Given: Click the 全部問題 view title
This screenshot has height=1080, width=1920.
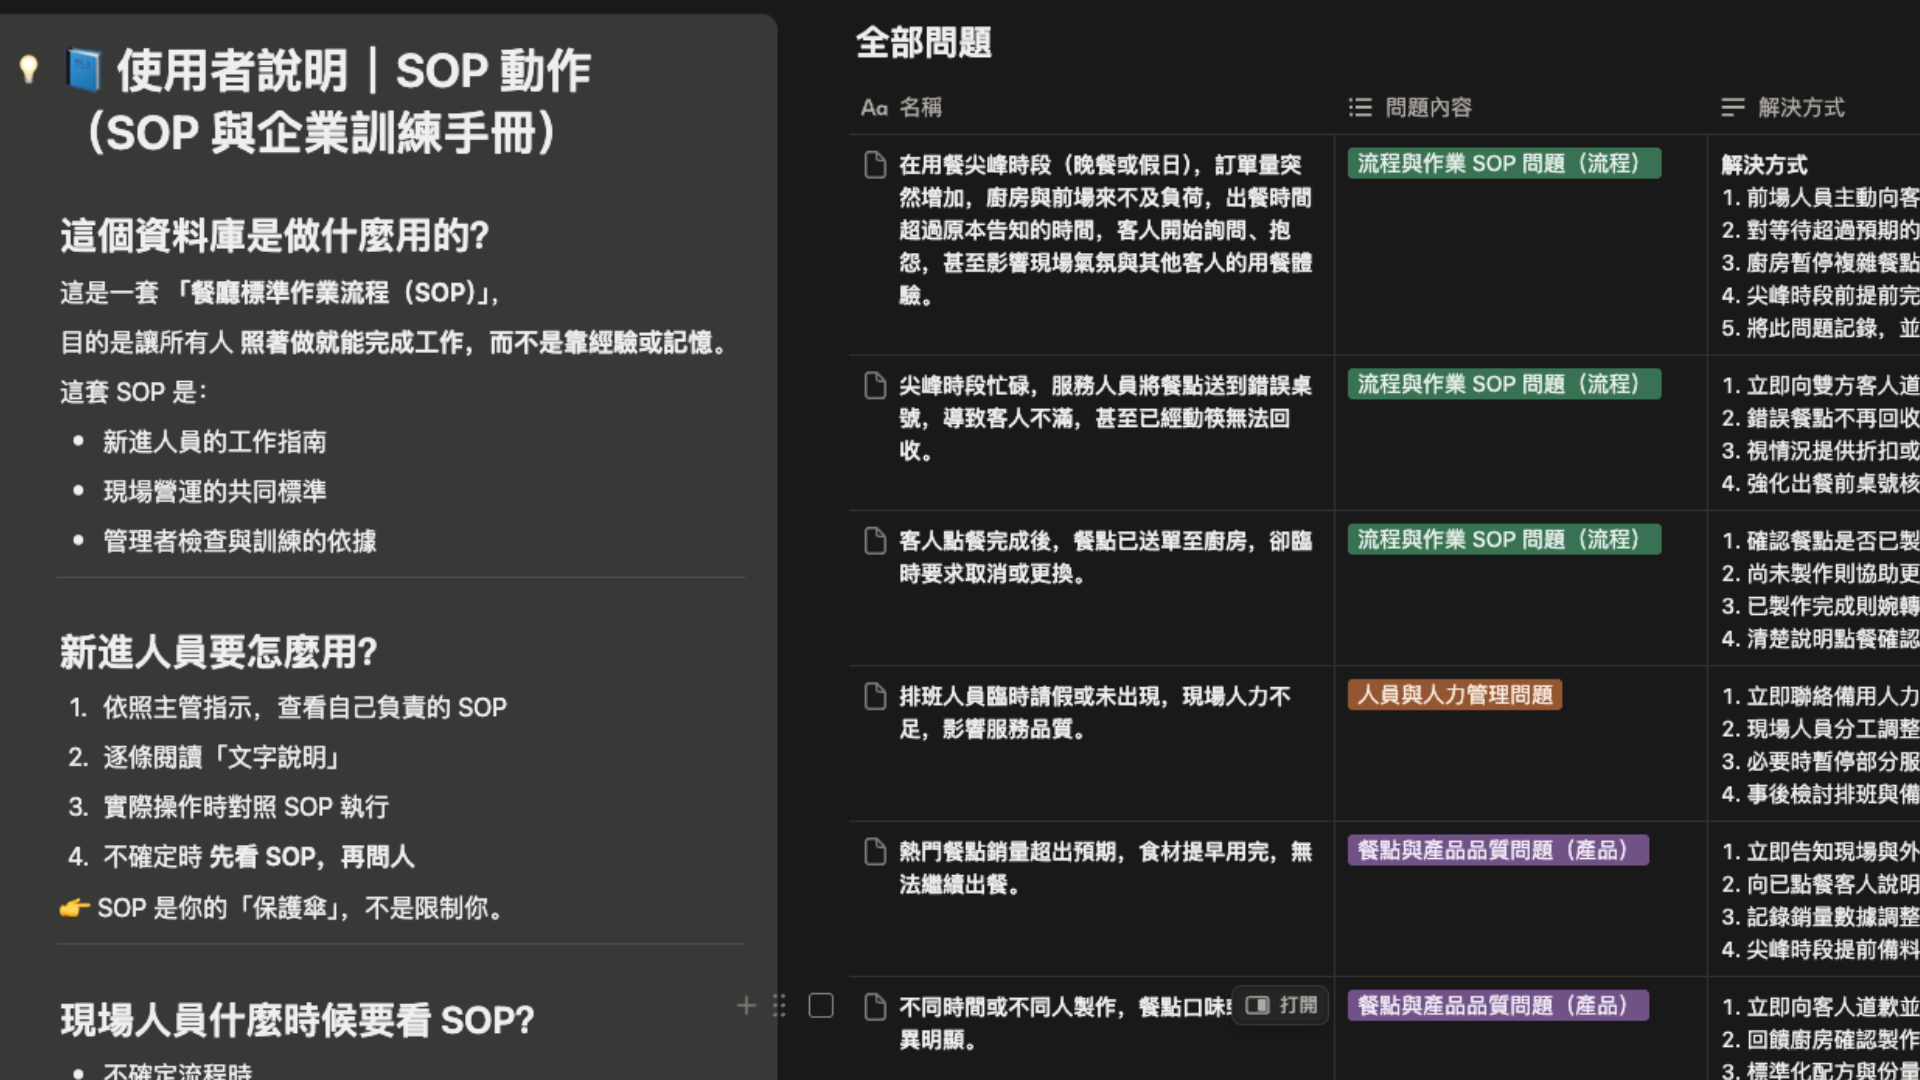Looking at the screenshot, I should 923,42.
